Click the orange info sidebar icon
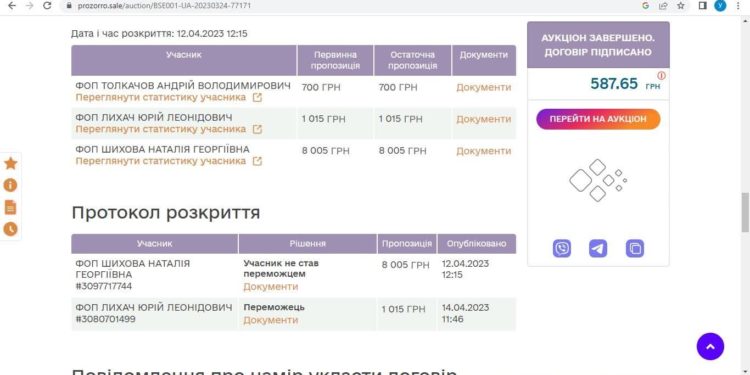This screenshot has width=750, height=375. tap(11, 185)
